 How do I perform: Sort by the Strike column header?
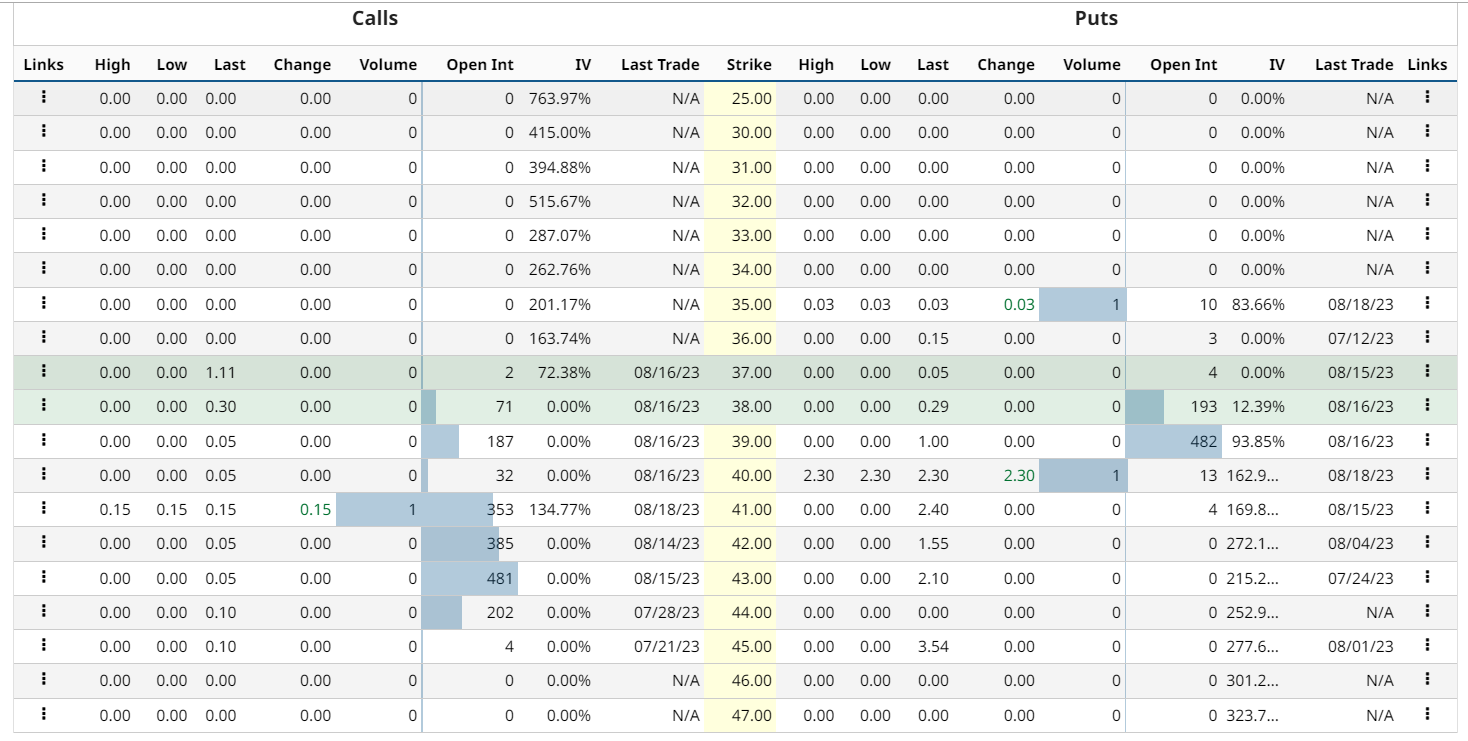(x=749, y=65)
